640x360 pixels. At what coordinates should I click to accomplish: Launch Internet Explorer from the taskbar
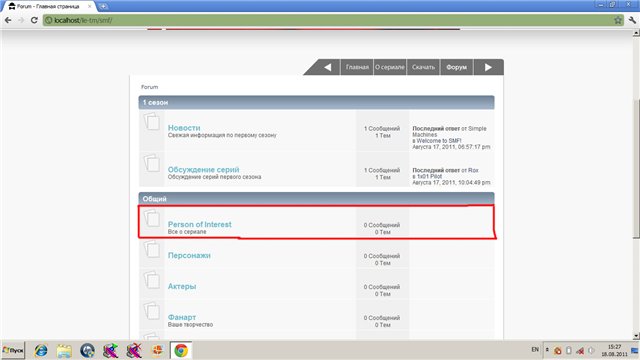(x=41, y=351)
